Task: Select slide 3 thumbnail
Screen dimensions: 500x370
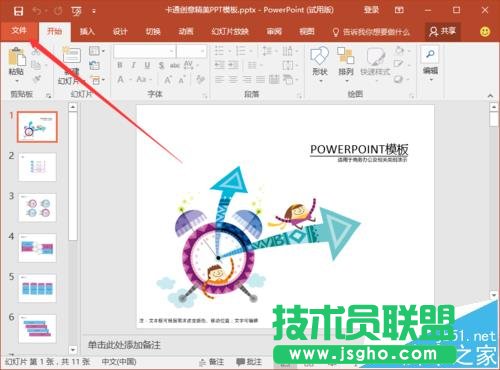Action: 37,208
